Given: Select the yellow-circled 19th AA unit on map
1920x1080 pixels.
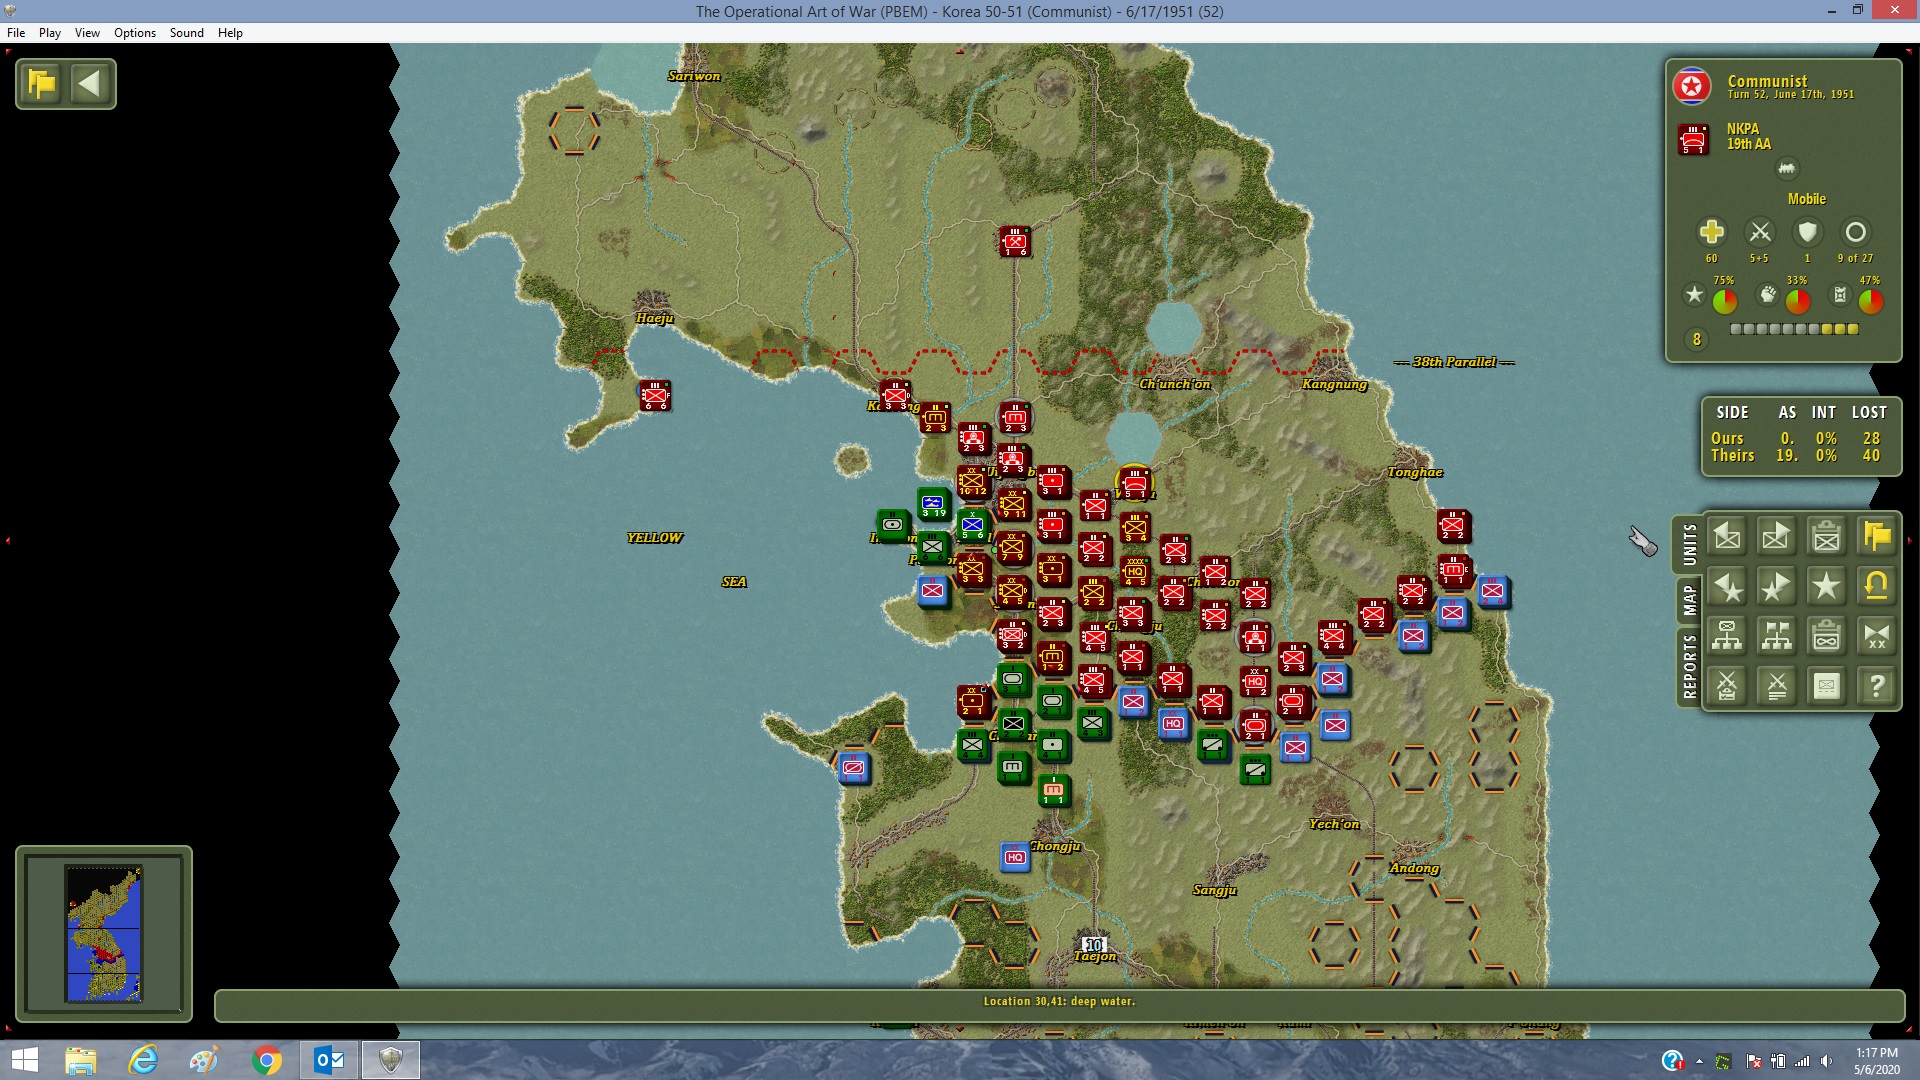Looking at the screenshot, I should (x=1134, y=483).
